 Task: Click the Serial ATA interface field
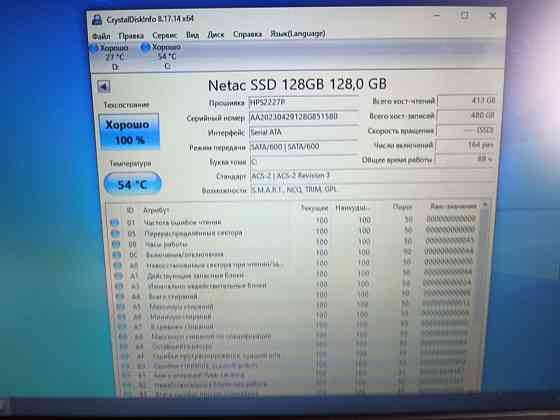point(304,132)
